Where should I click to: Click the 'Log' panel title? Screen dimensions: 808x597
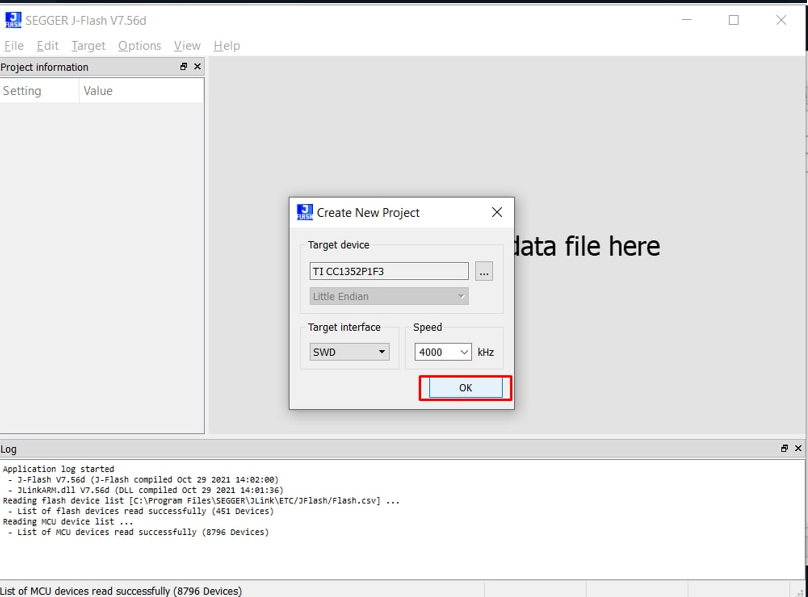click(x=8, y=449)
